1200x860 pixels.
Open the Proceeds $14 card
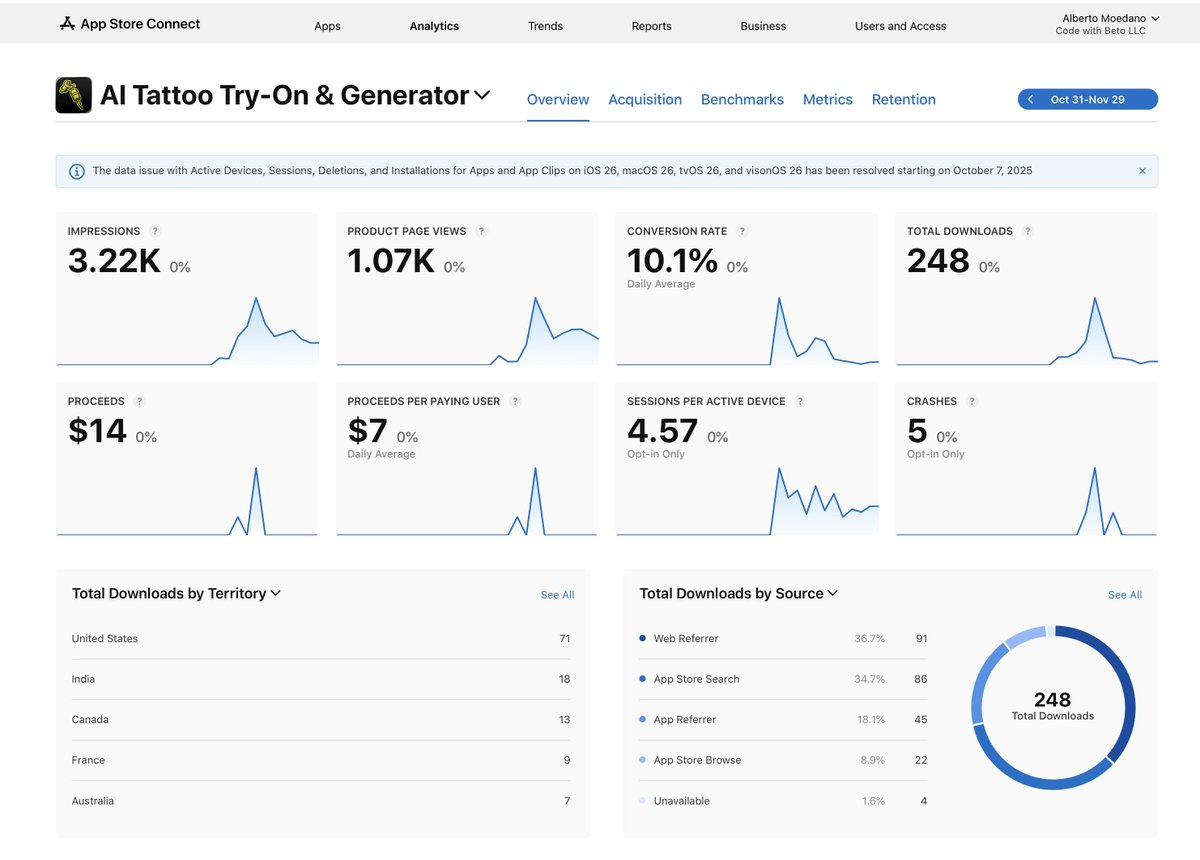[x=188, y=459]
